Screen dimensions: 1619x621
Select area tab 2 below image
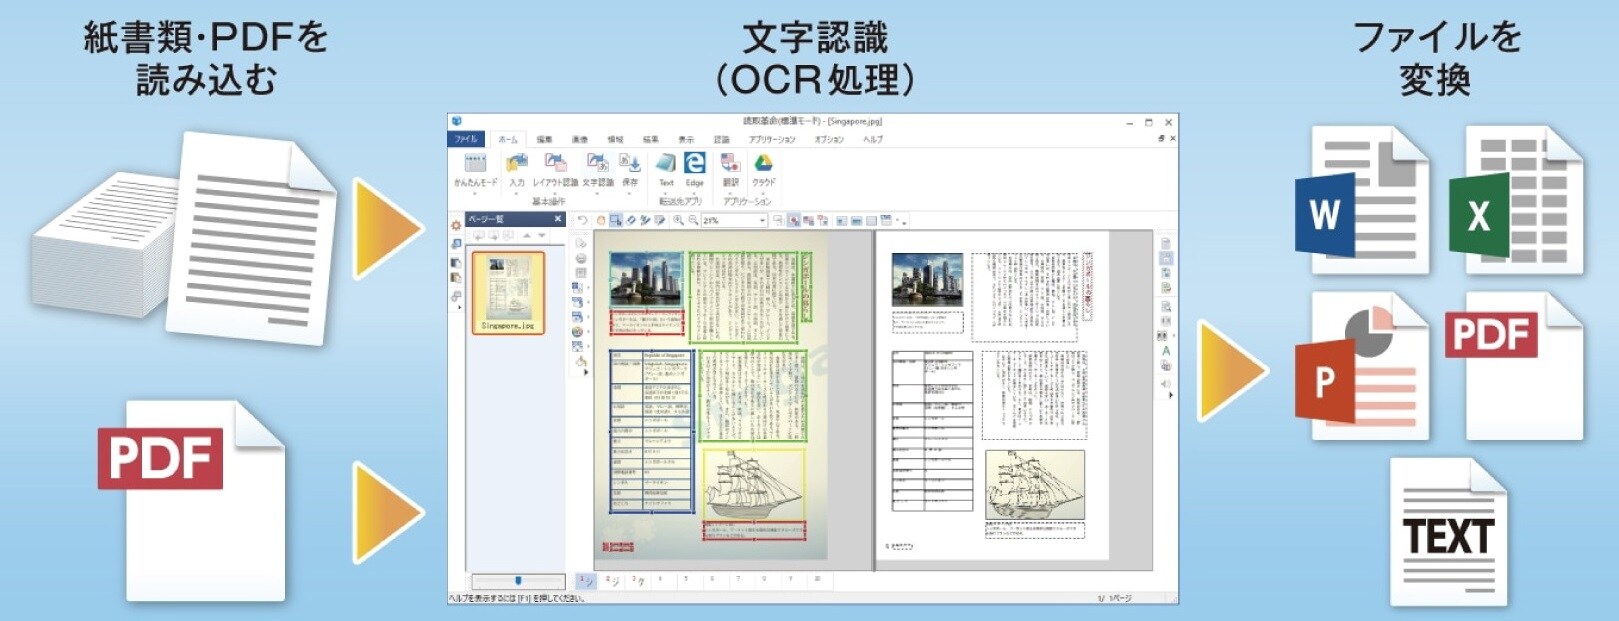tap(613, 580)
